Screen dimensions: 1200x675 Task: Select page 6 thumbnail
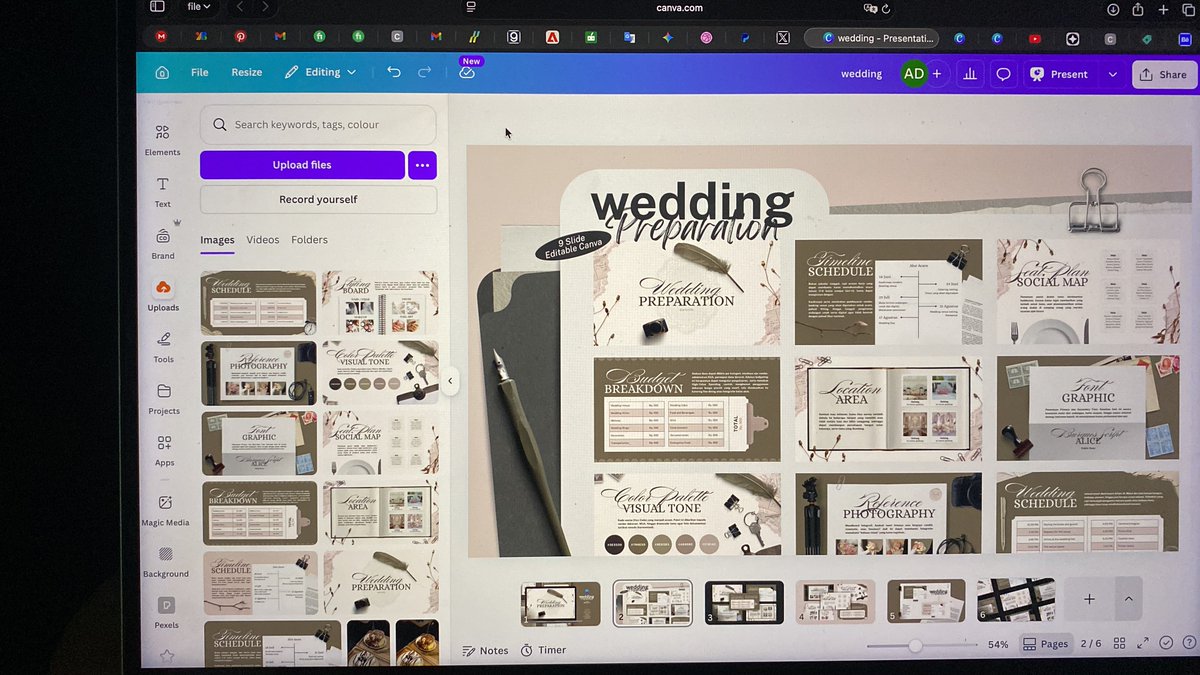1016,599
